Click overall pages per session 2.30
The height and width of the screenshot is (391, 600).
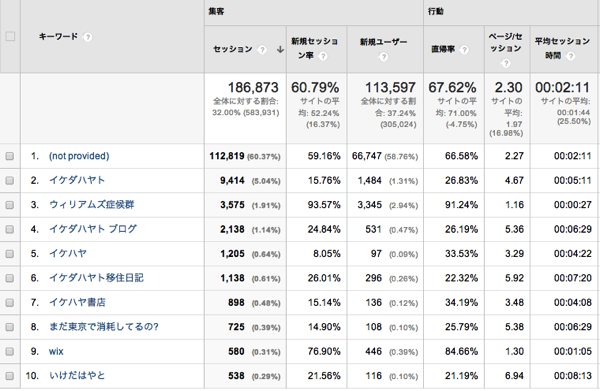508,88
